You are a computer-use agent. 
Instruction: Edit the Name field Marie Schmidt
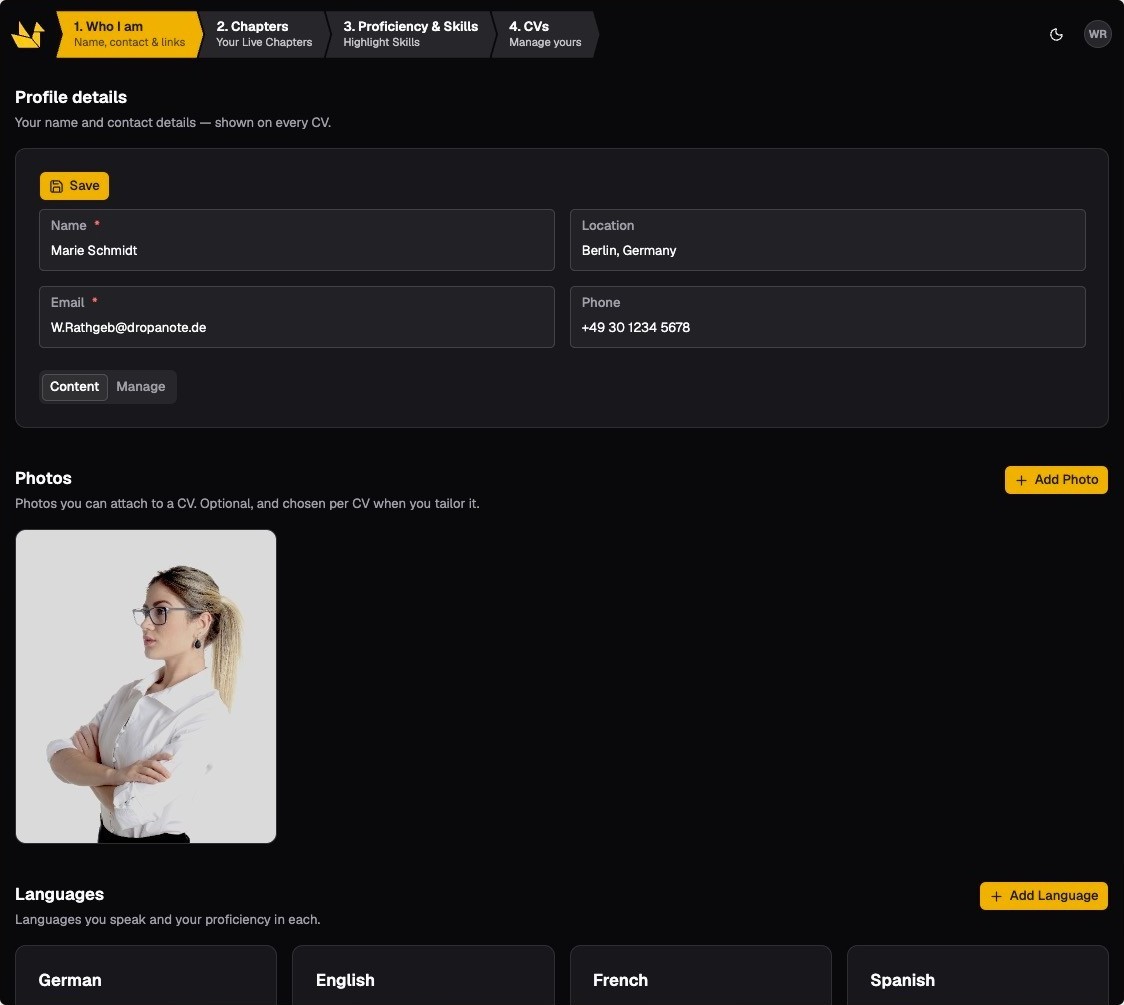point(297,240)
